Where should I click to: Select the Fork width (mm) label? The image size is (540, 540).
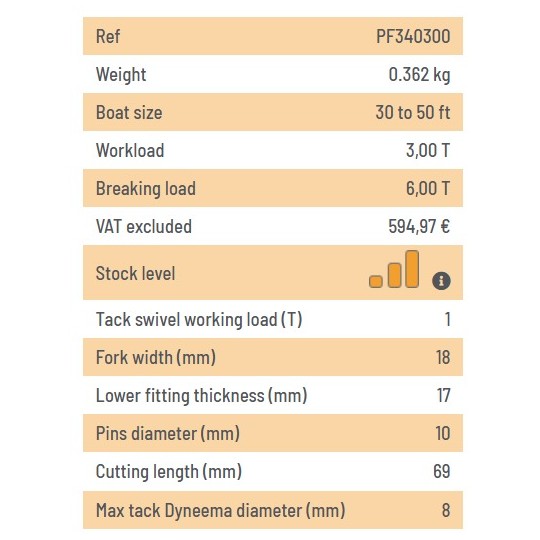coord(156,357)
